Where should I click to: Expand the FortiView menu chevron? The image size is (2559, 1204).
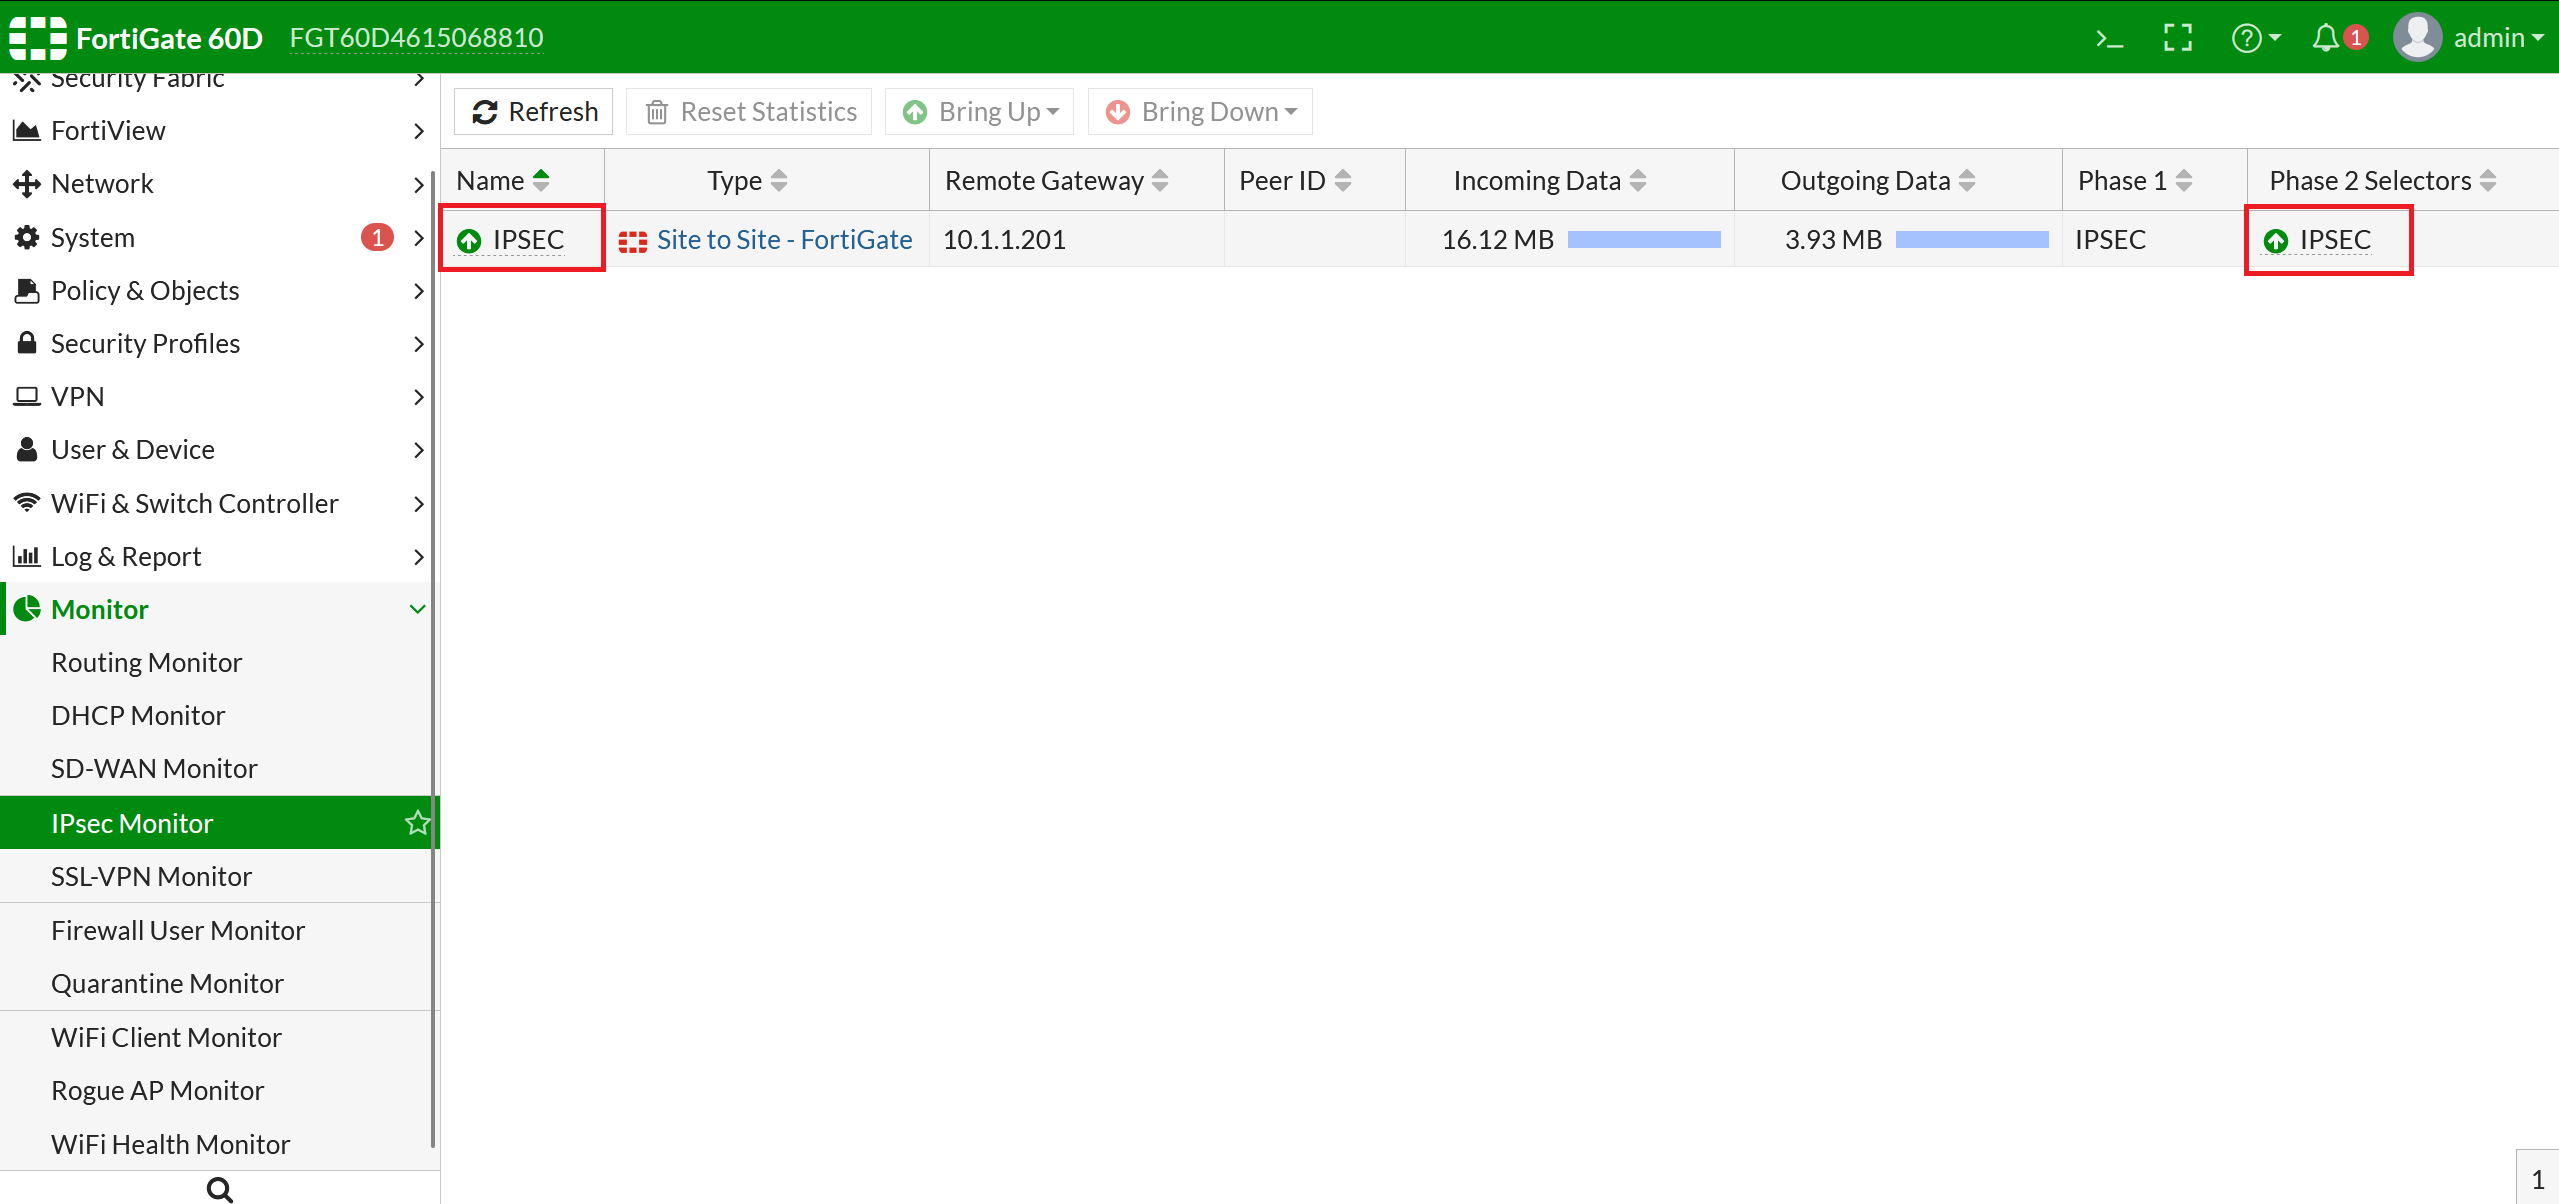click(419, 131)
